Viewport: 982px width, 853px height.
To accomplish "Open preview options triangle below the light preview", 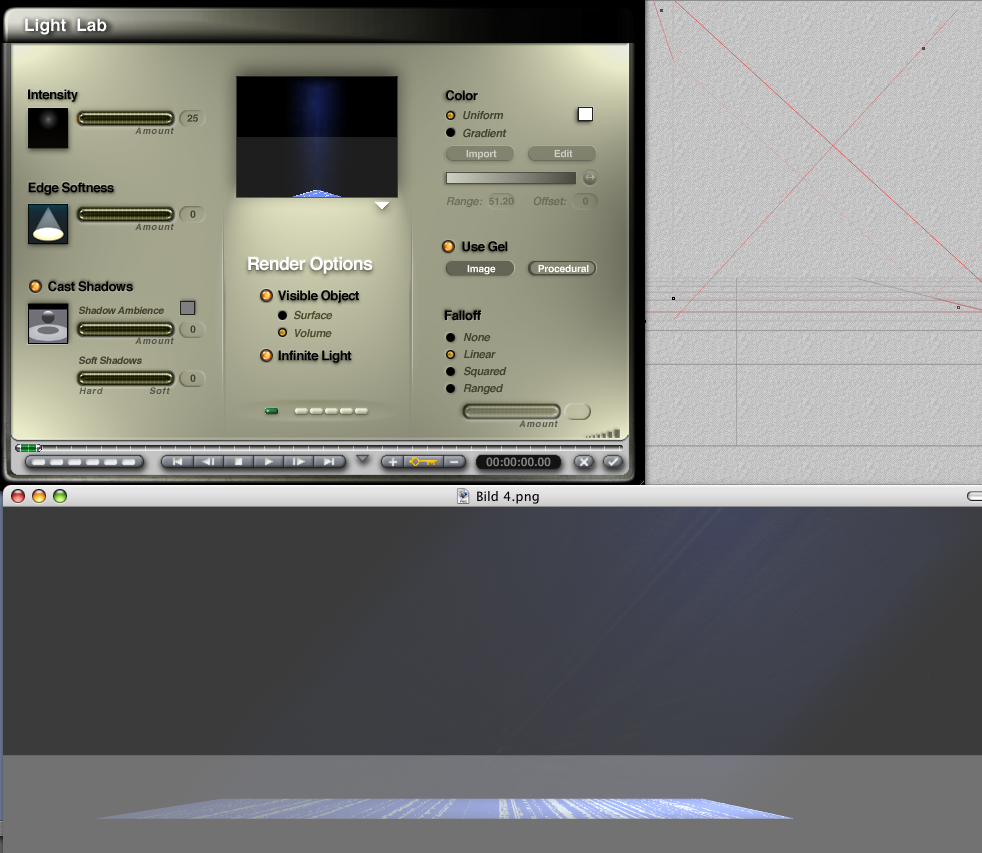I will point(382,205).
